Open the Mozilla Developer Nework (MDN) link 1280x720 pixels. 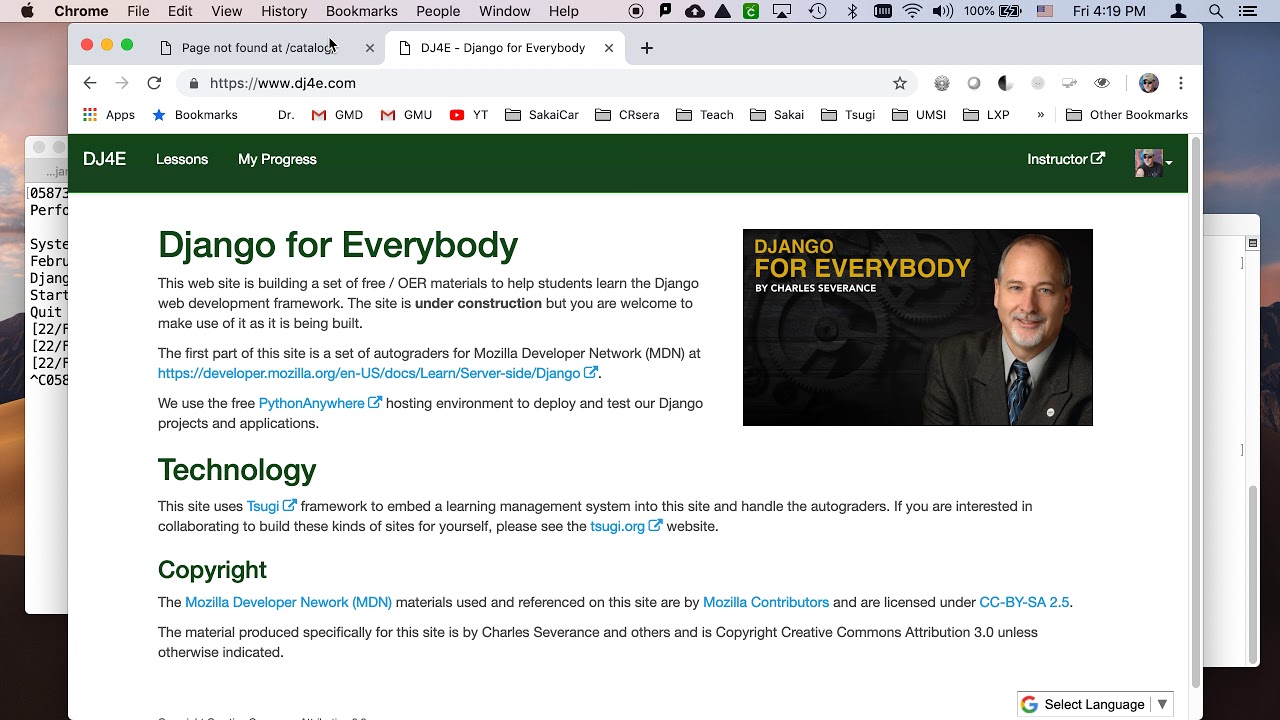(x=288, y=602)
